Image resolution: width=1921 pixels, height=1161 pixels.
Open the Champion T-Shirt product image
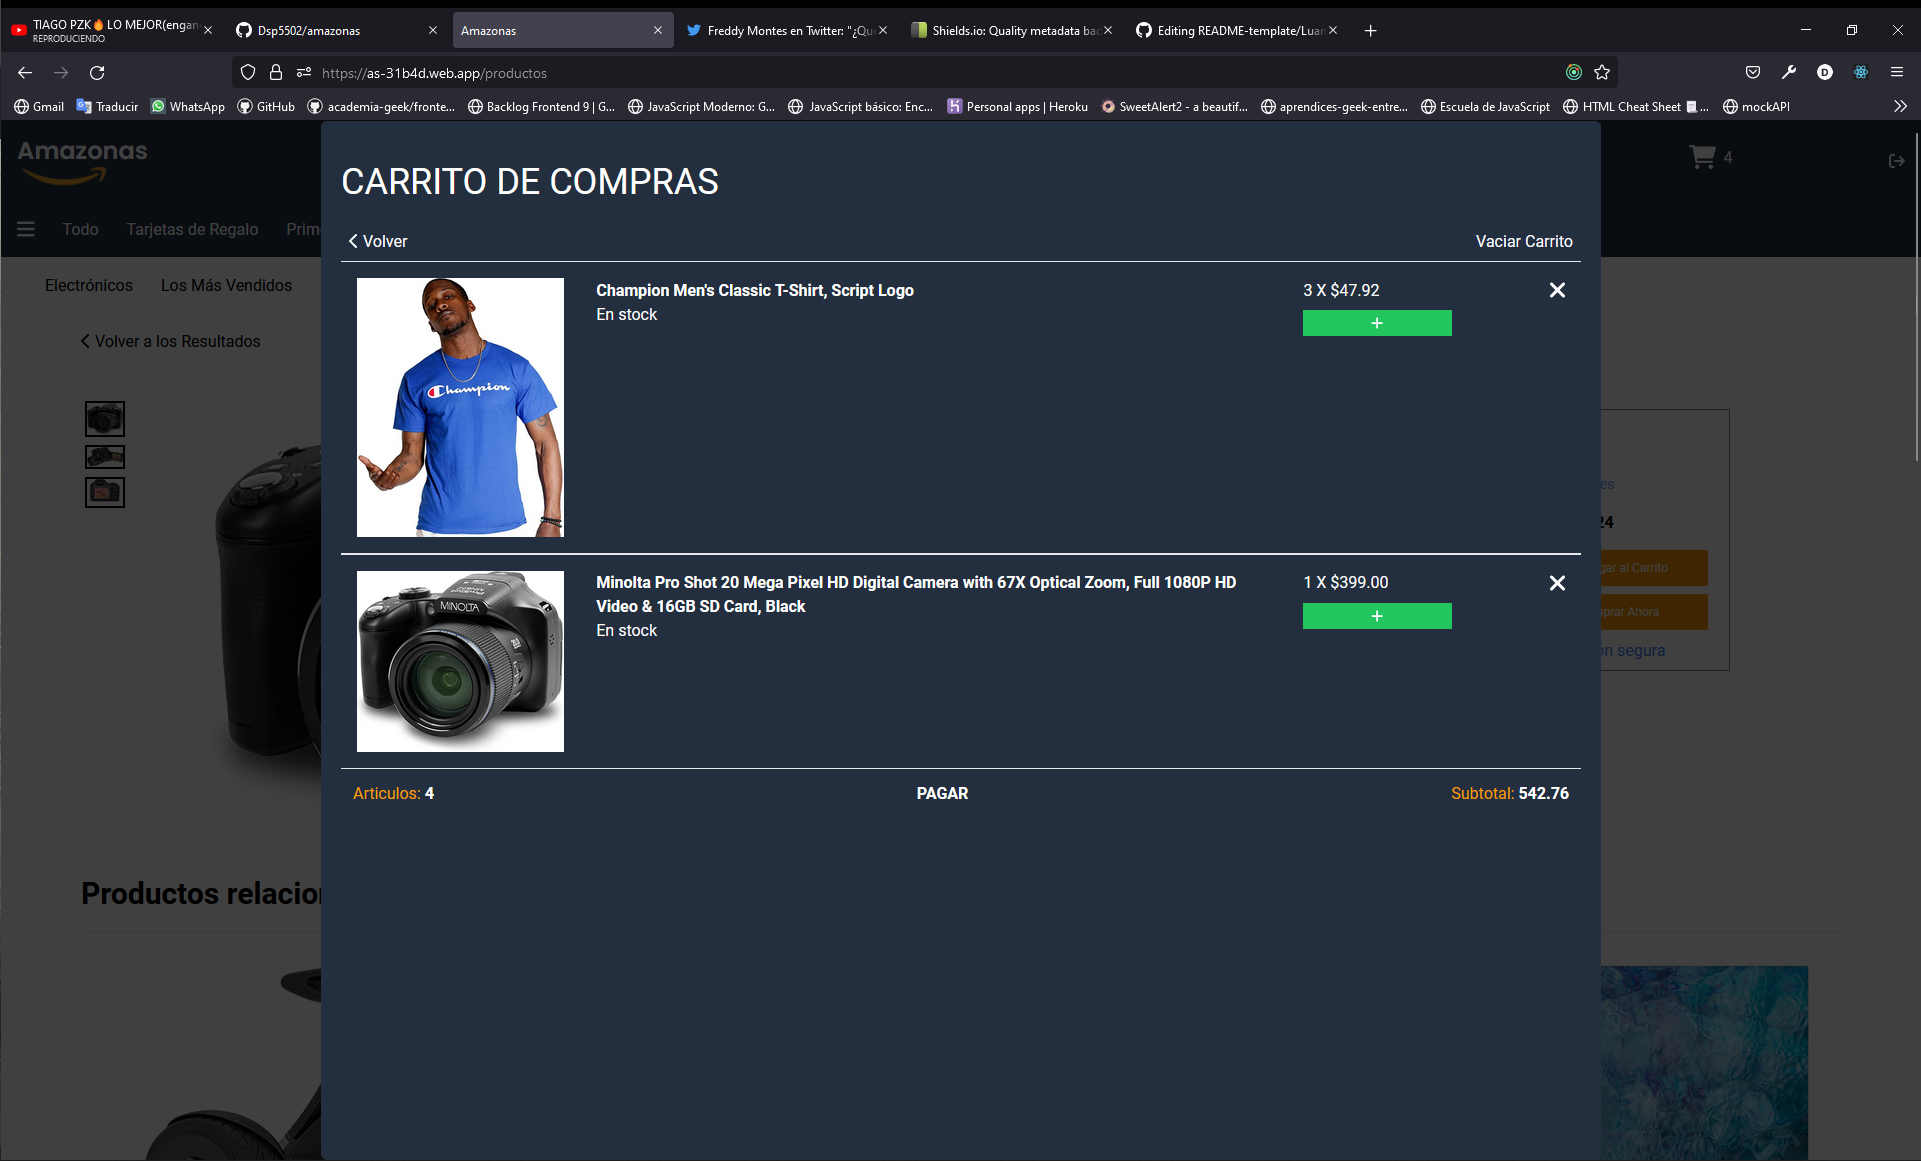[460, 407]
